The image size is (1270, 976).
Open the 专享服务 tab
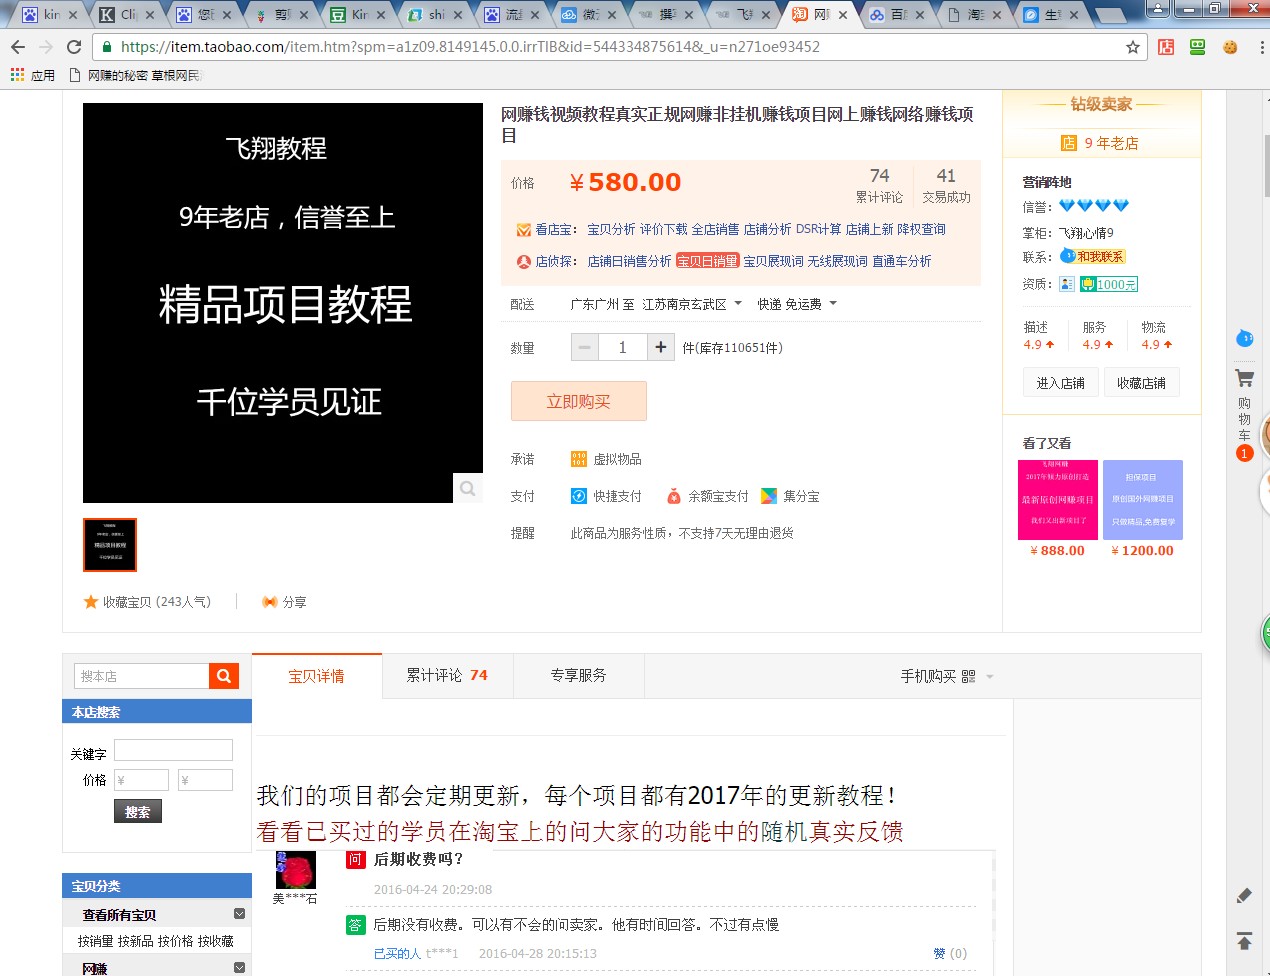578,676
